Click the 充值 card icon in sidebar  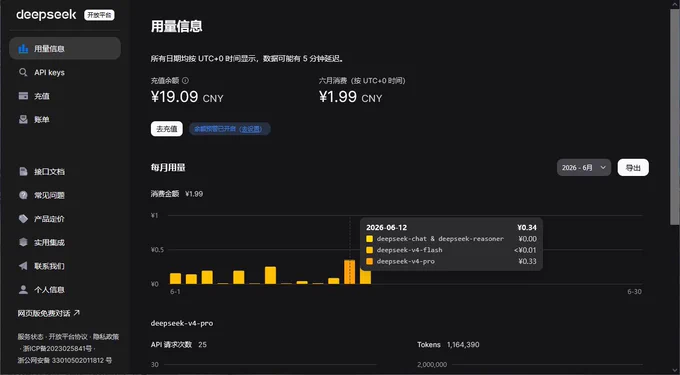coord(23,96)
